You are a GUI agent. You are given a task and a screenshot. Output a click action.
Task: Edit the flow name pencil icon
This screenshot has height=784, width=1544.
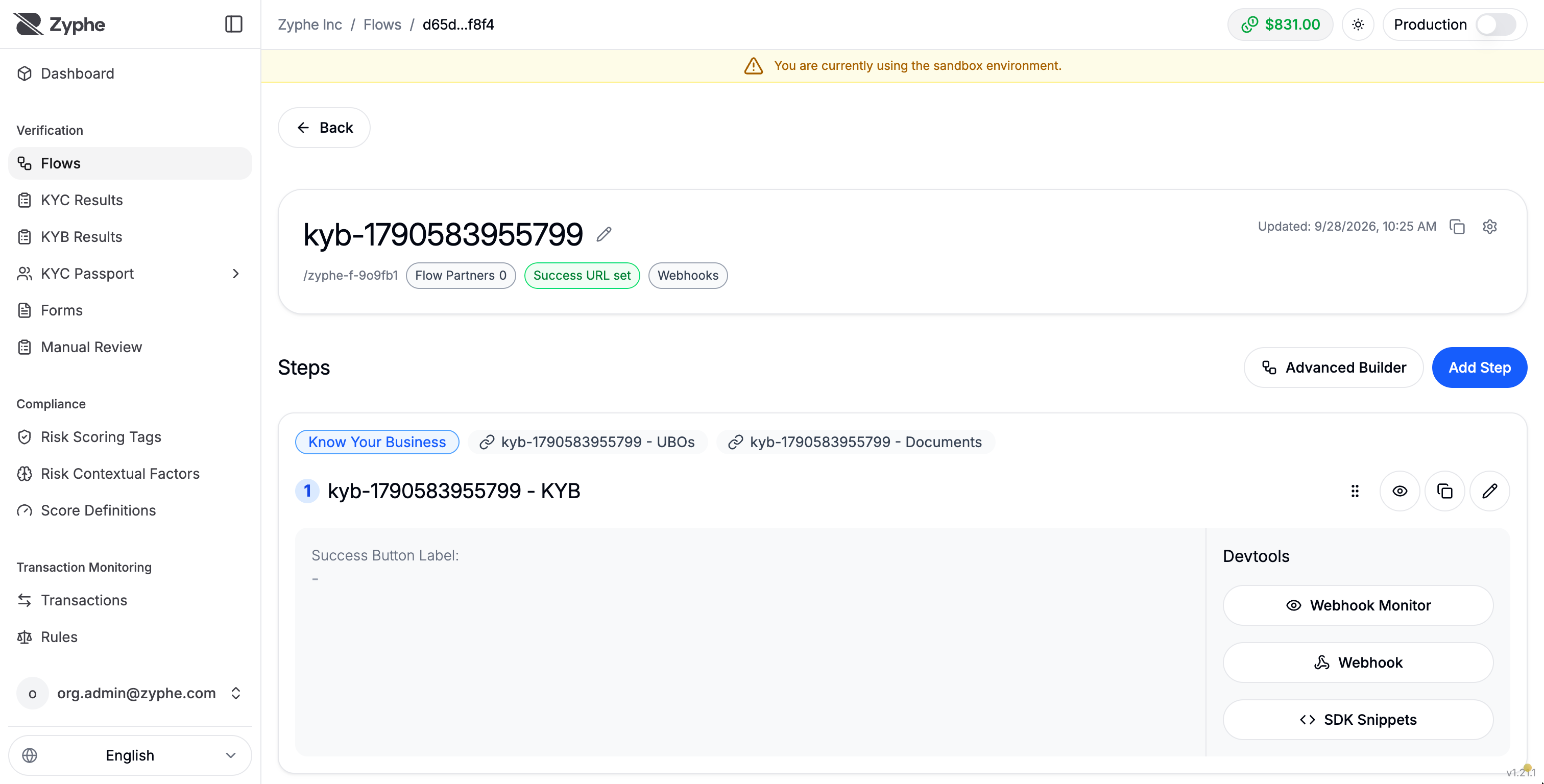click(x=604, y=234)
